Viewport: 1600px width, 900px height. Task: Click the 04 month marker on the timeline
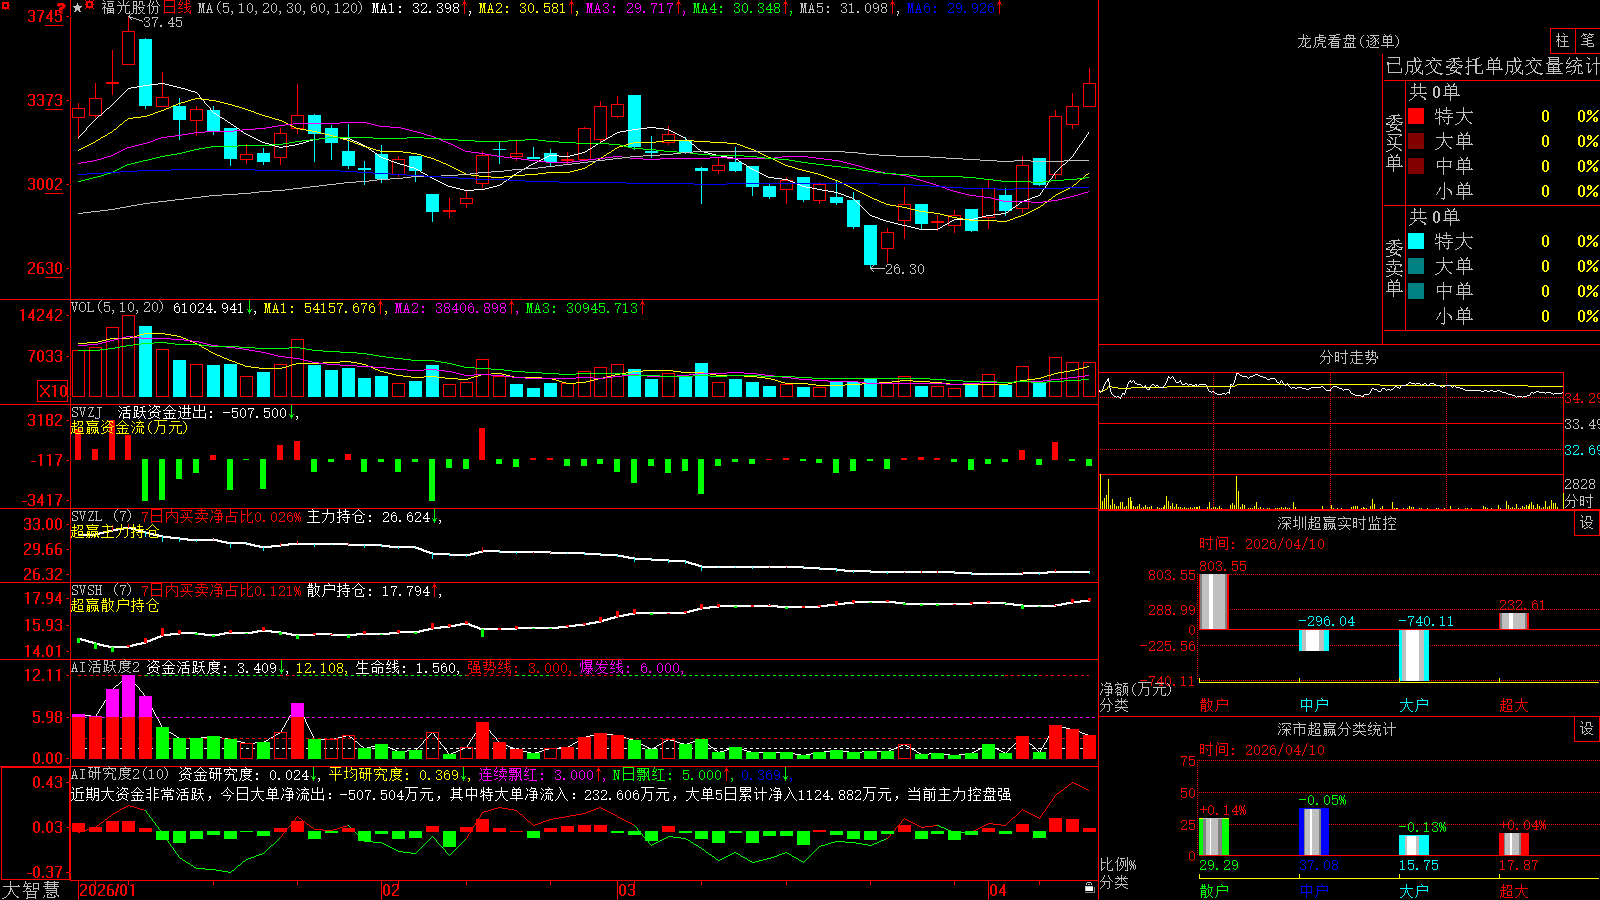point(997,890)
